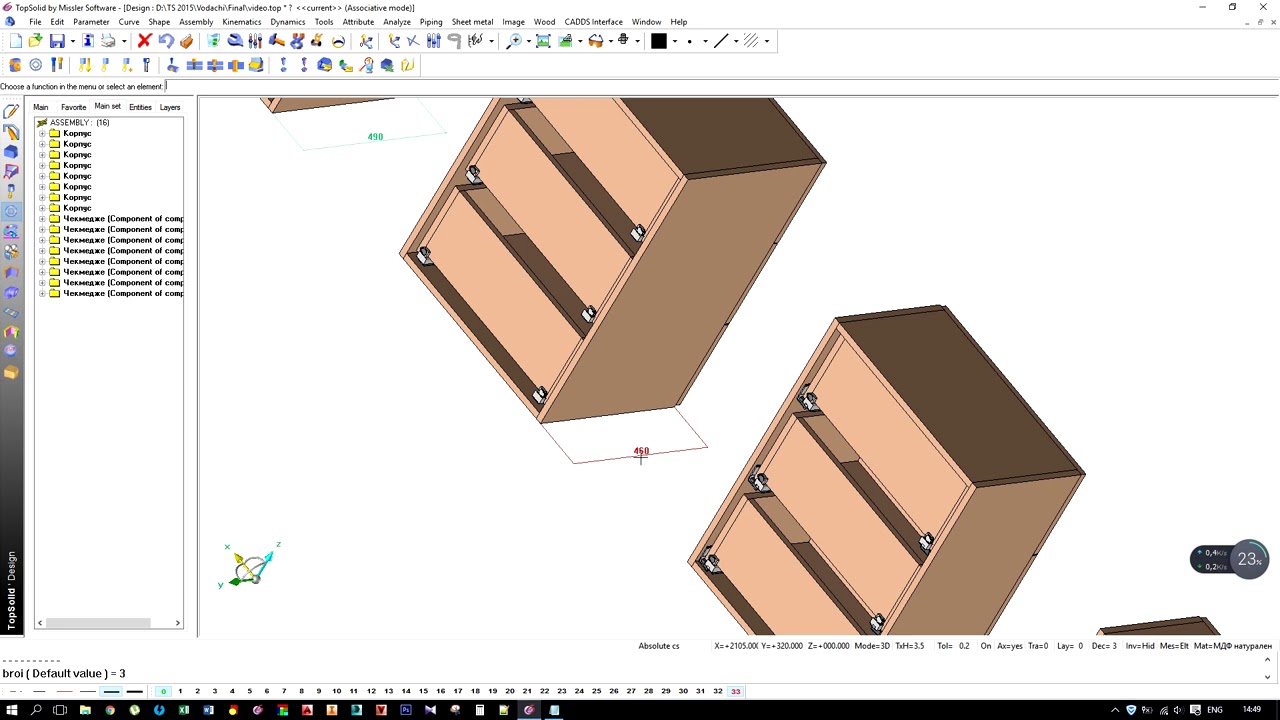Click the black current color swatch
Image resolution: width=1280 pixels, height=720 pixels.
pyautogui.click(x=659, y=41)
